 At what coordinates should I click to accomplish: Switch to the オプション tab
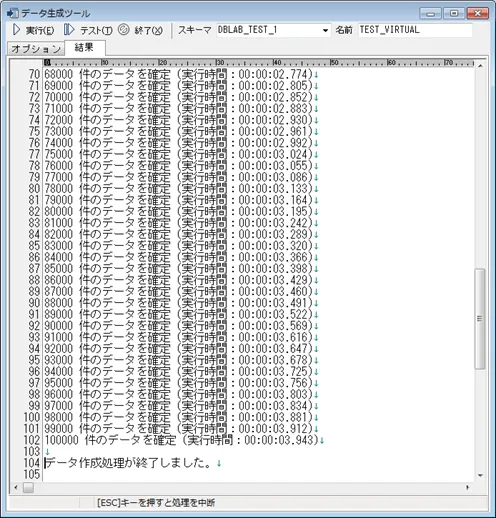point(36,49)
